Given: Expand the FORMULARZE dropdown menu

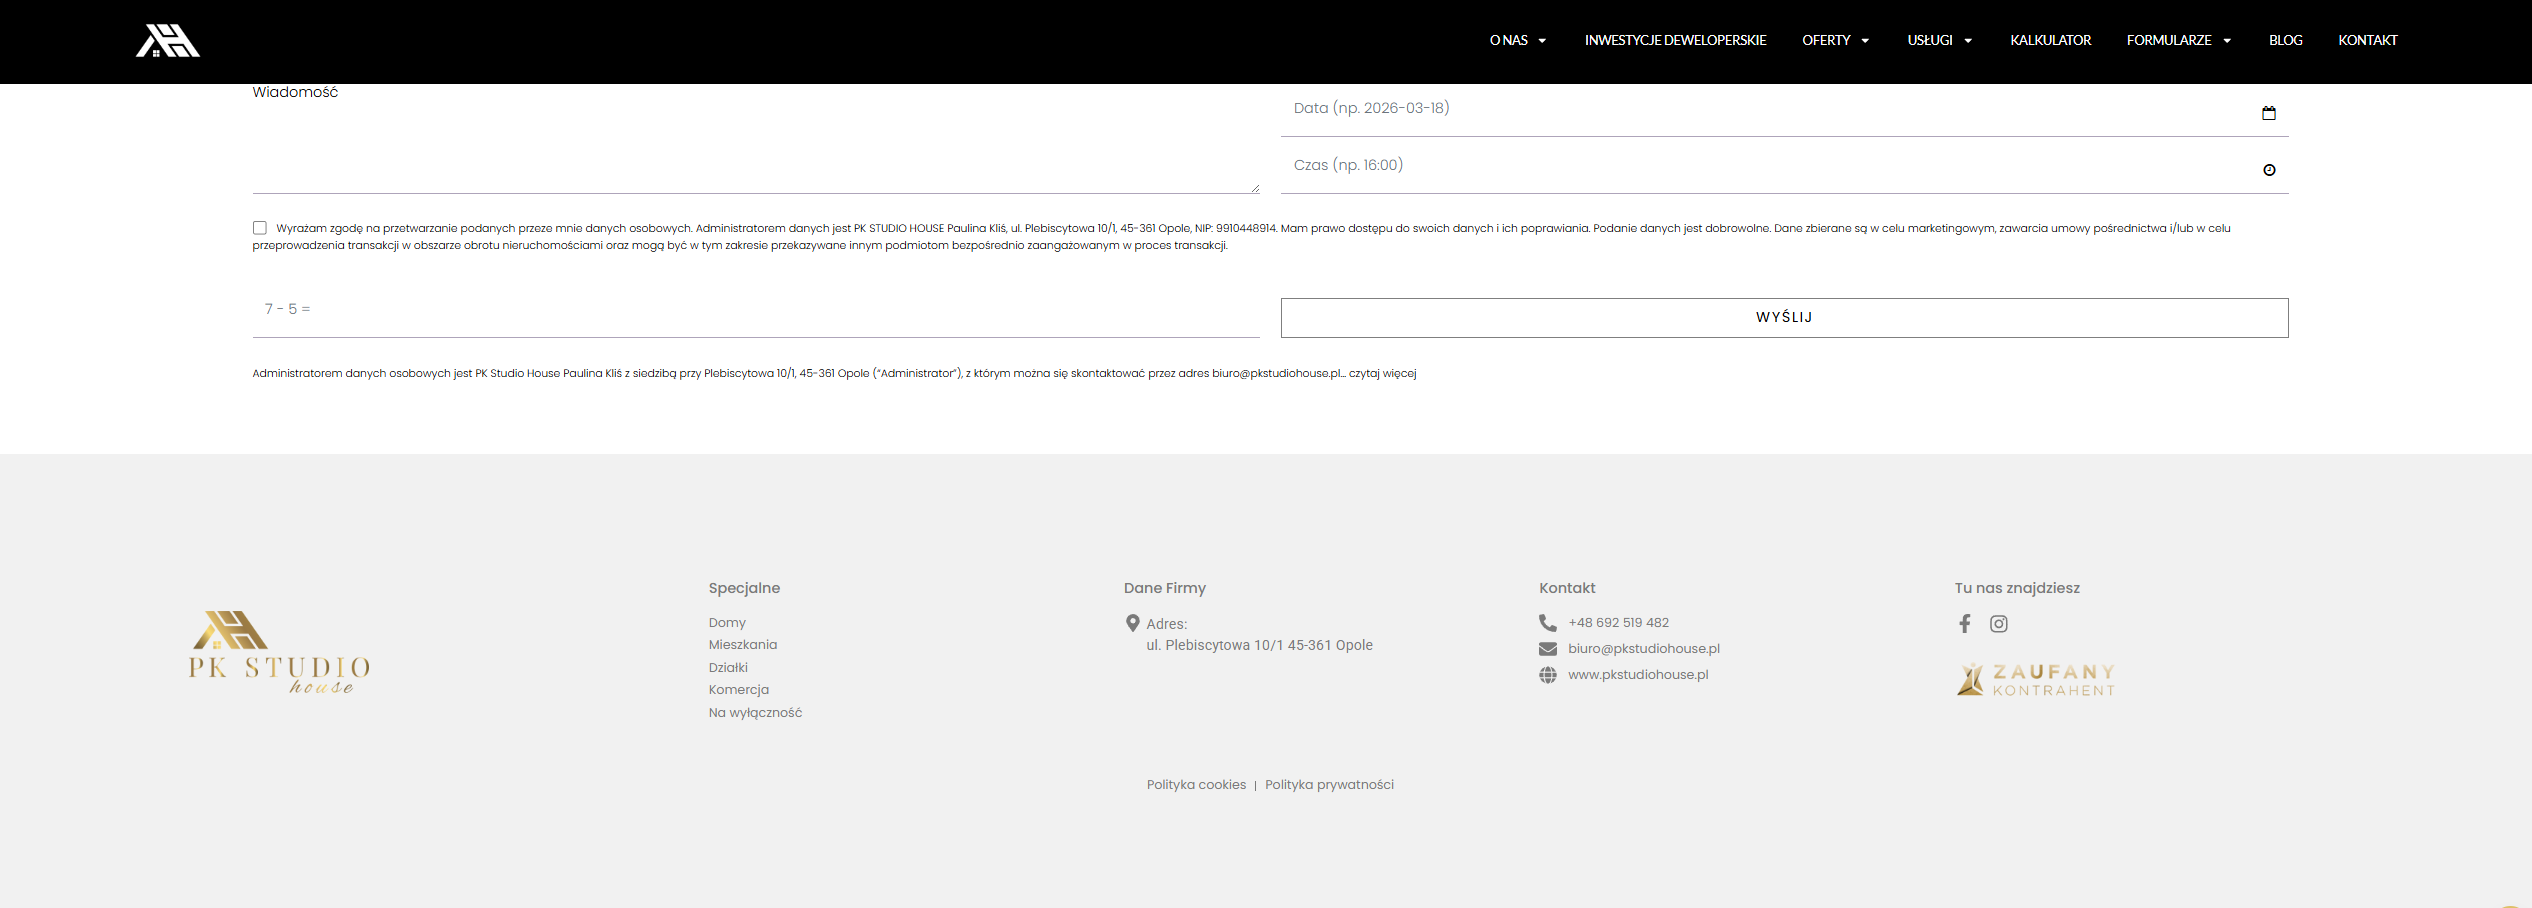Looking at the screenshot, I should tap(2178, 41).
